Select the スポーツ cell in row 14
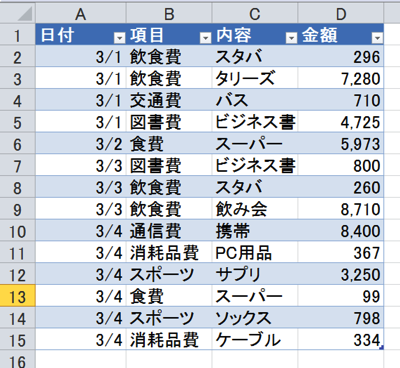This screenshot has height=368, width=400. [169, 318]
